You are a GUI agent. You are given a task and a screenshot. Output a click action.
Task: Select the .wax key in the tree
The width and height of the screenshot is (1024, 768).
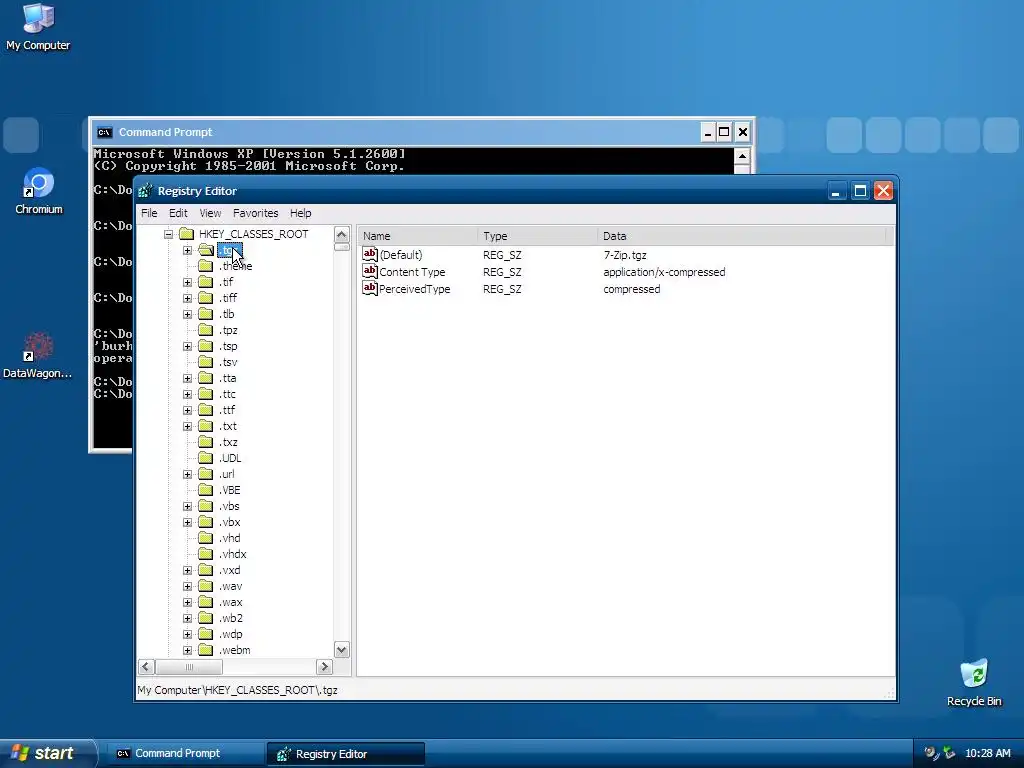pyautogui.click(x=231, y=602)
